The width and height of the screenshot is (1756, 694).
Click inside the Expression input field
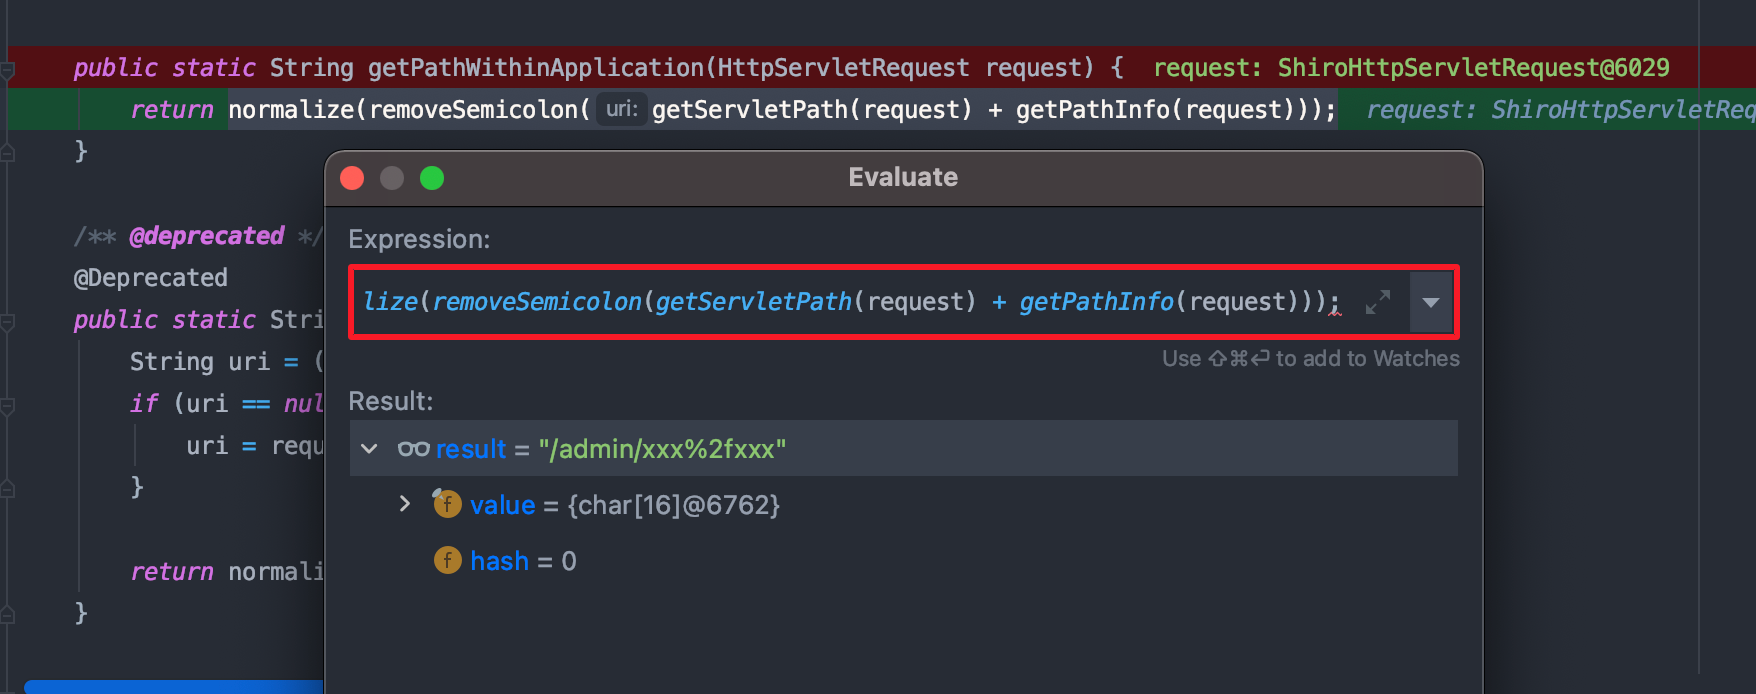tap(850, 302)
